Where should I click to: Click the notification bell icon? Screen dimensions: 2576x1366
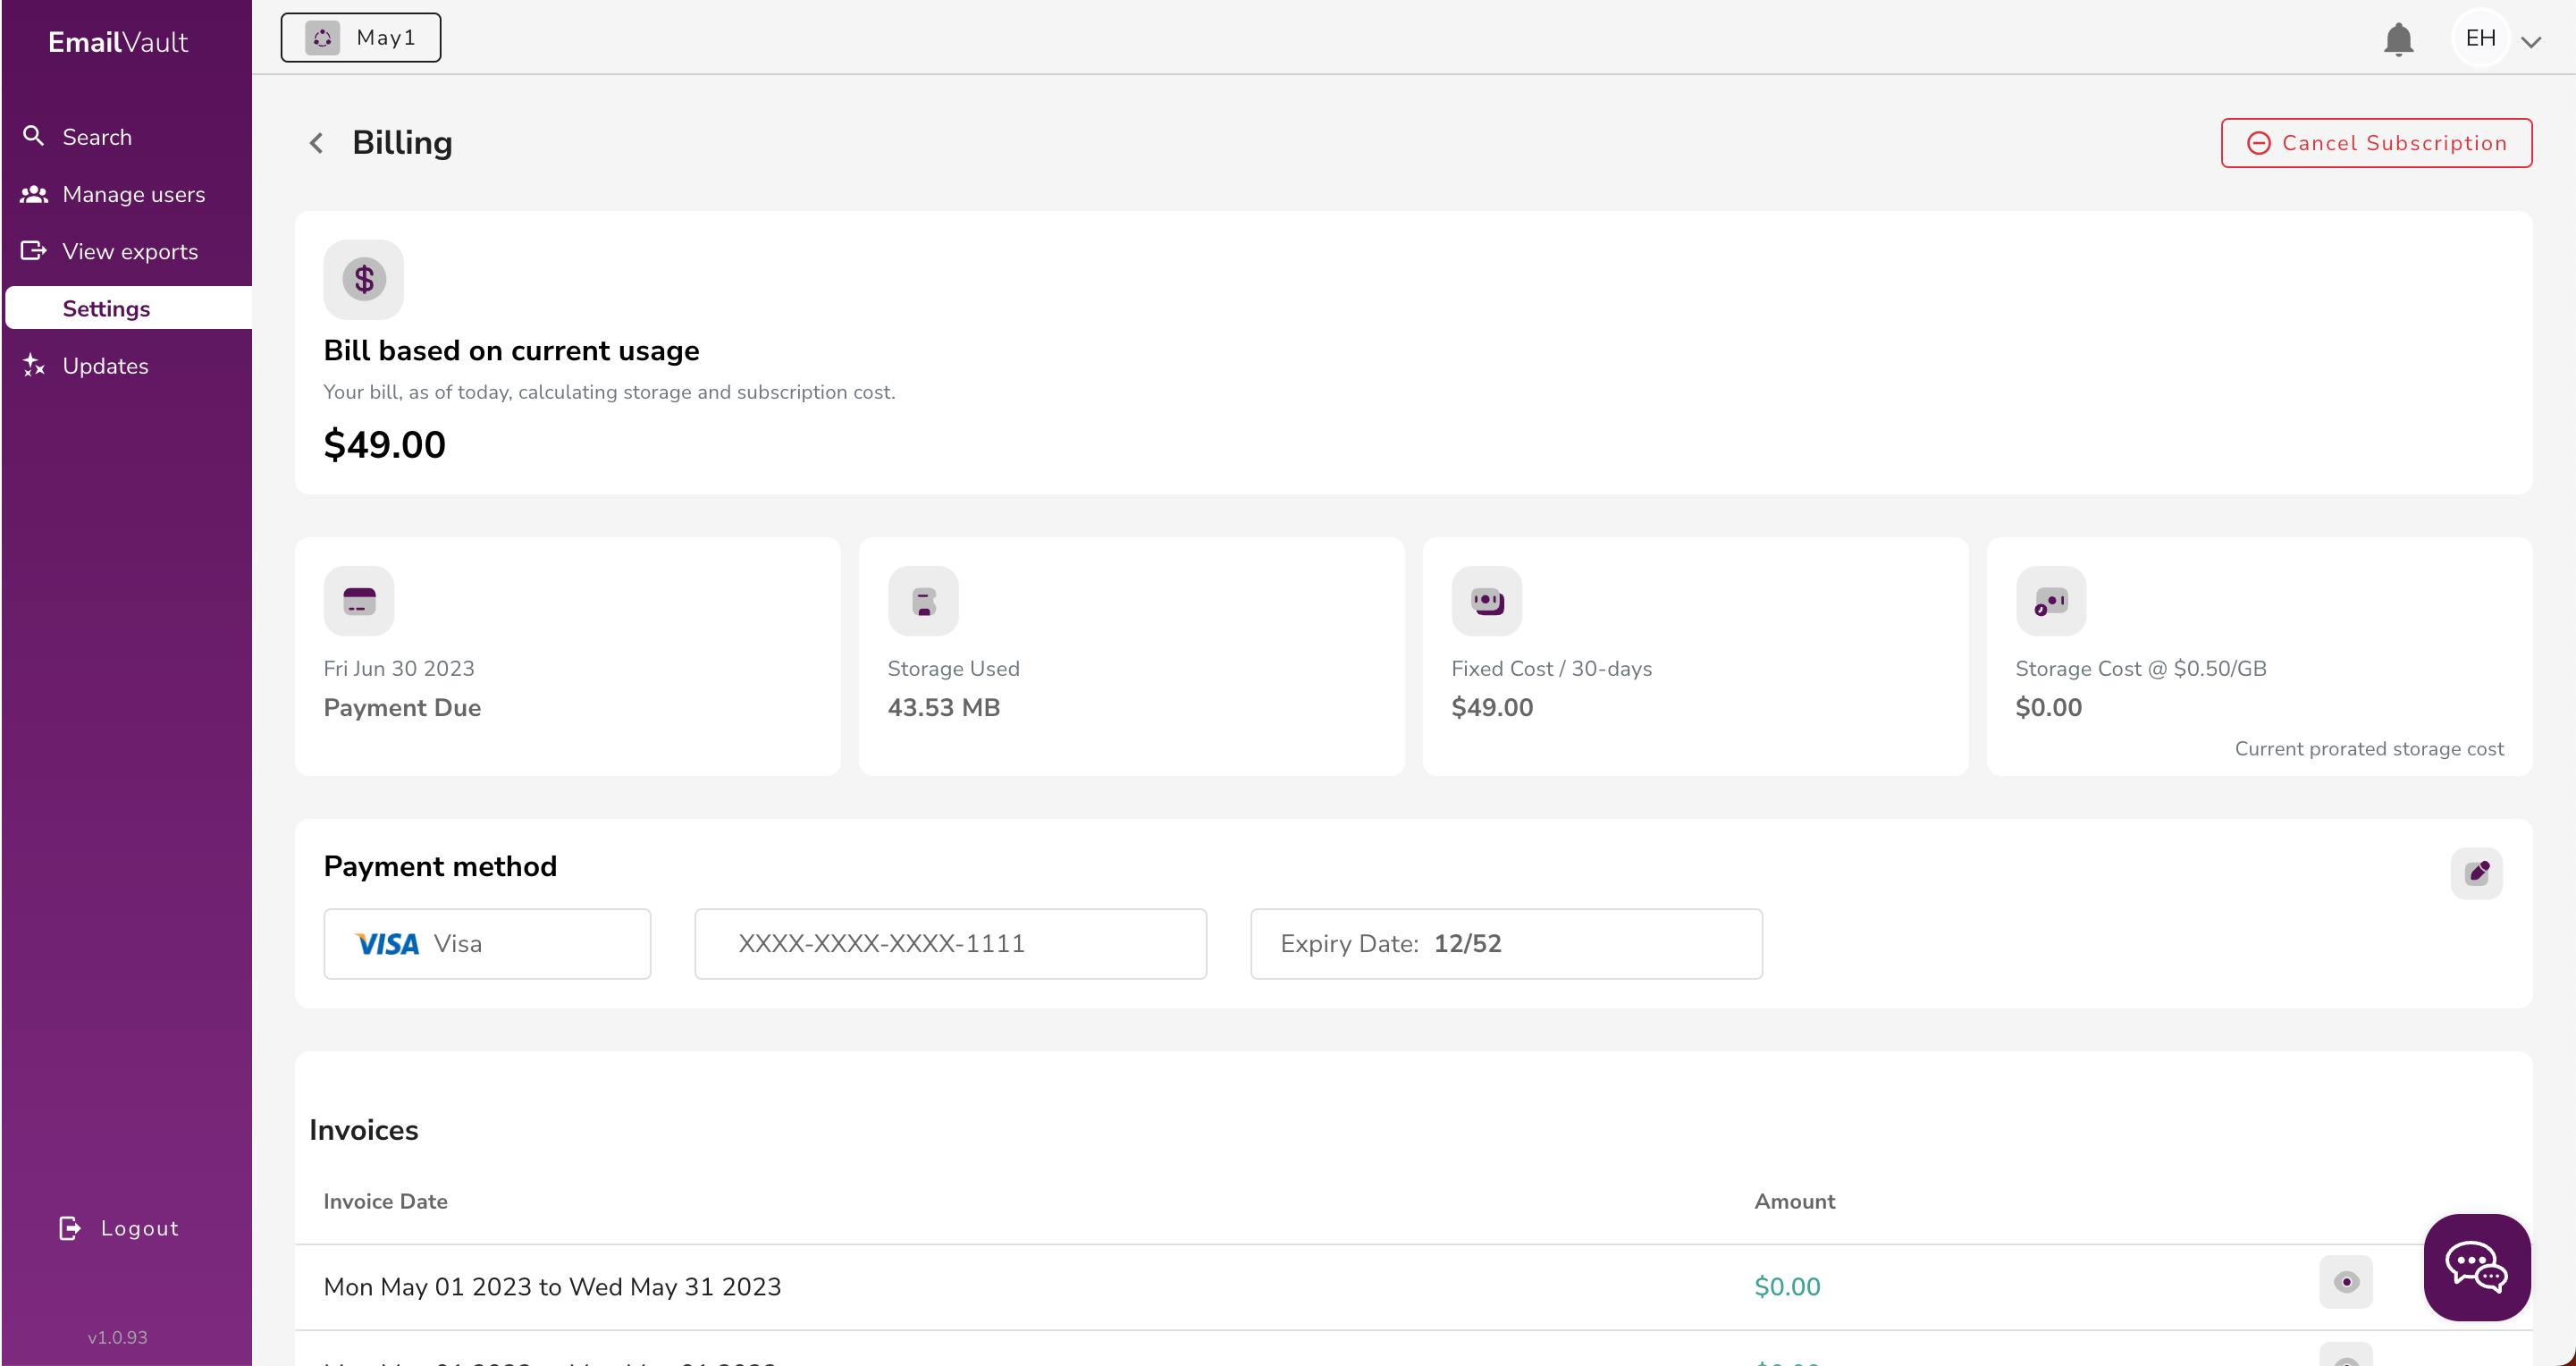(2398, 40)
